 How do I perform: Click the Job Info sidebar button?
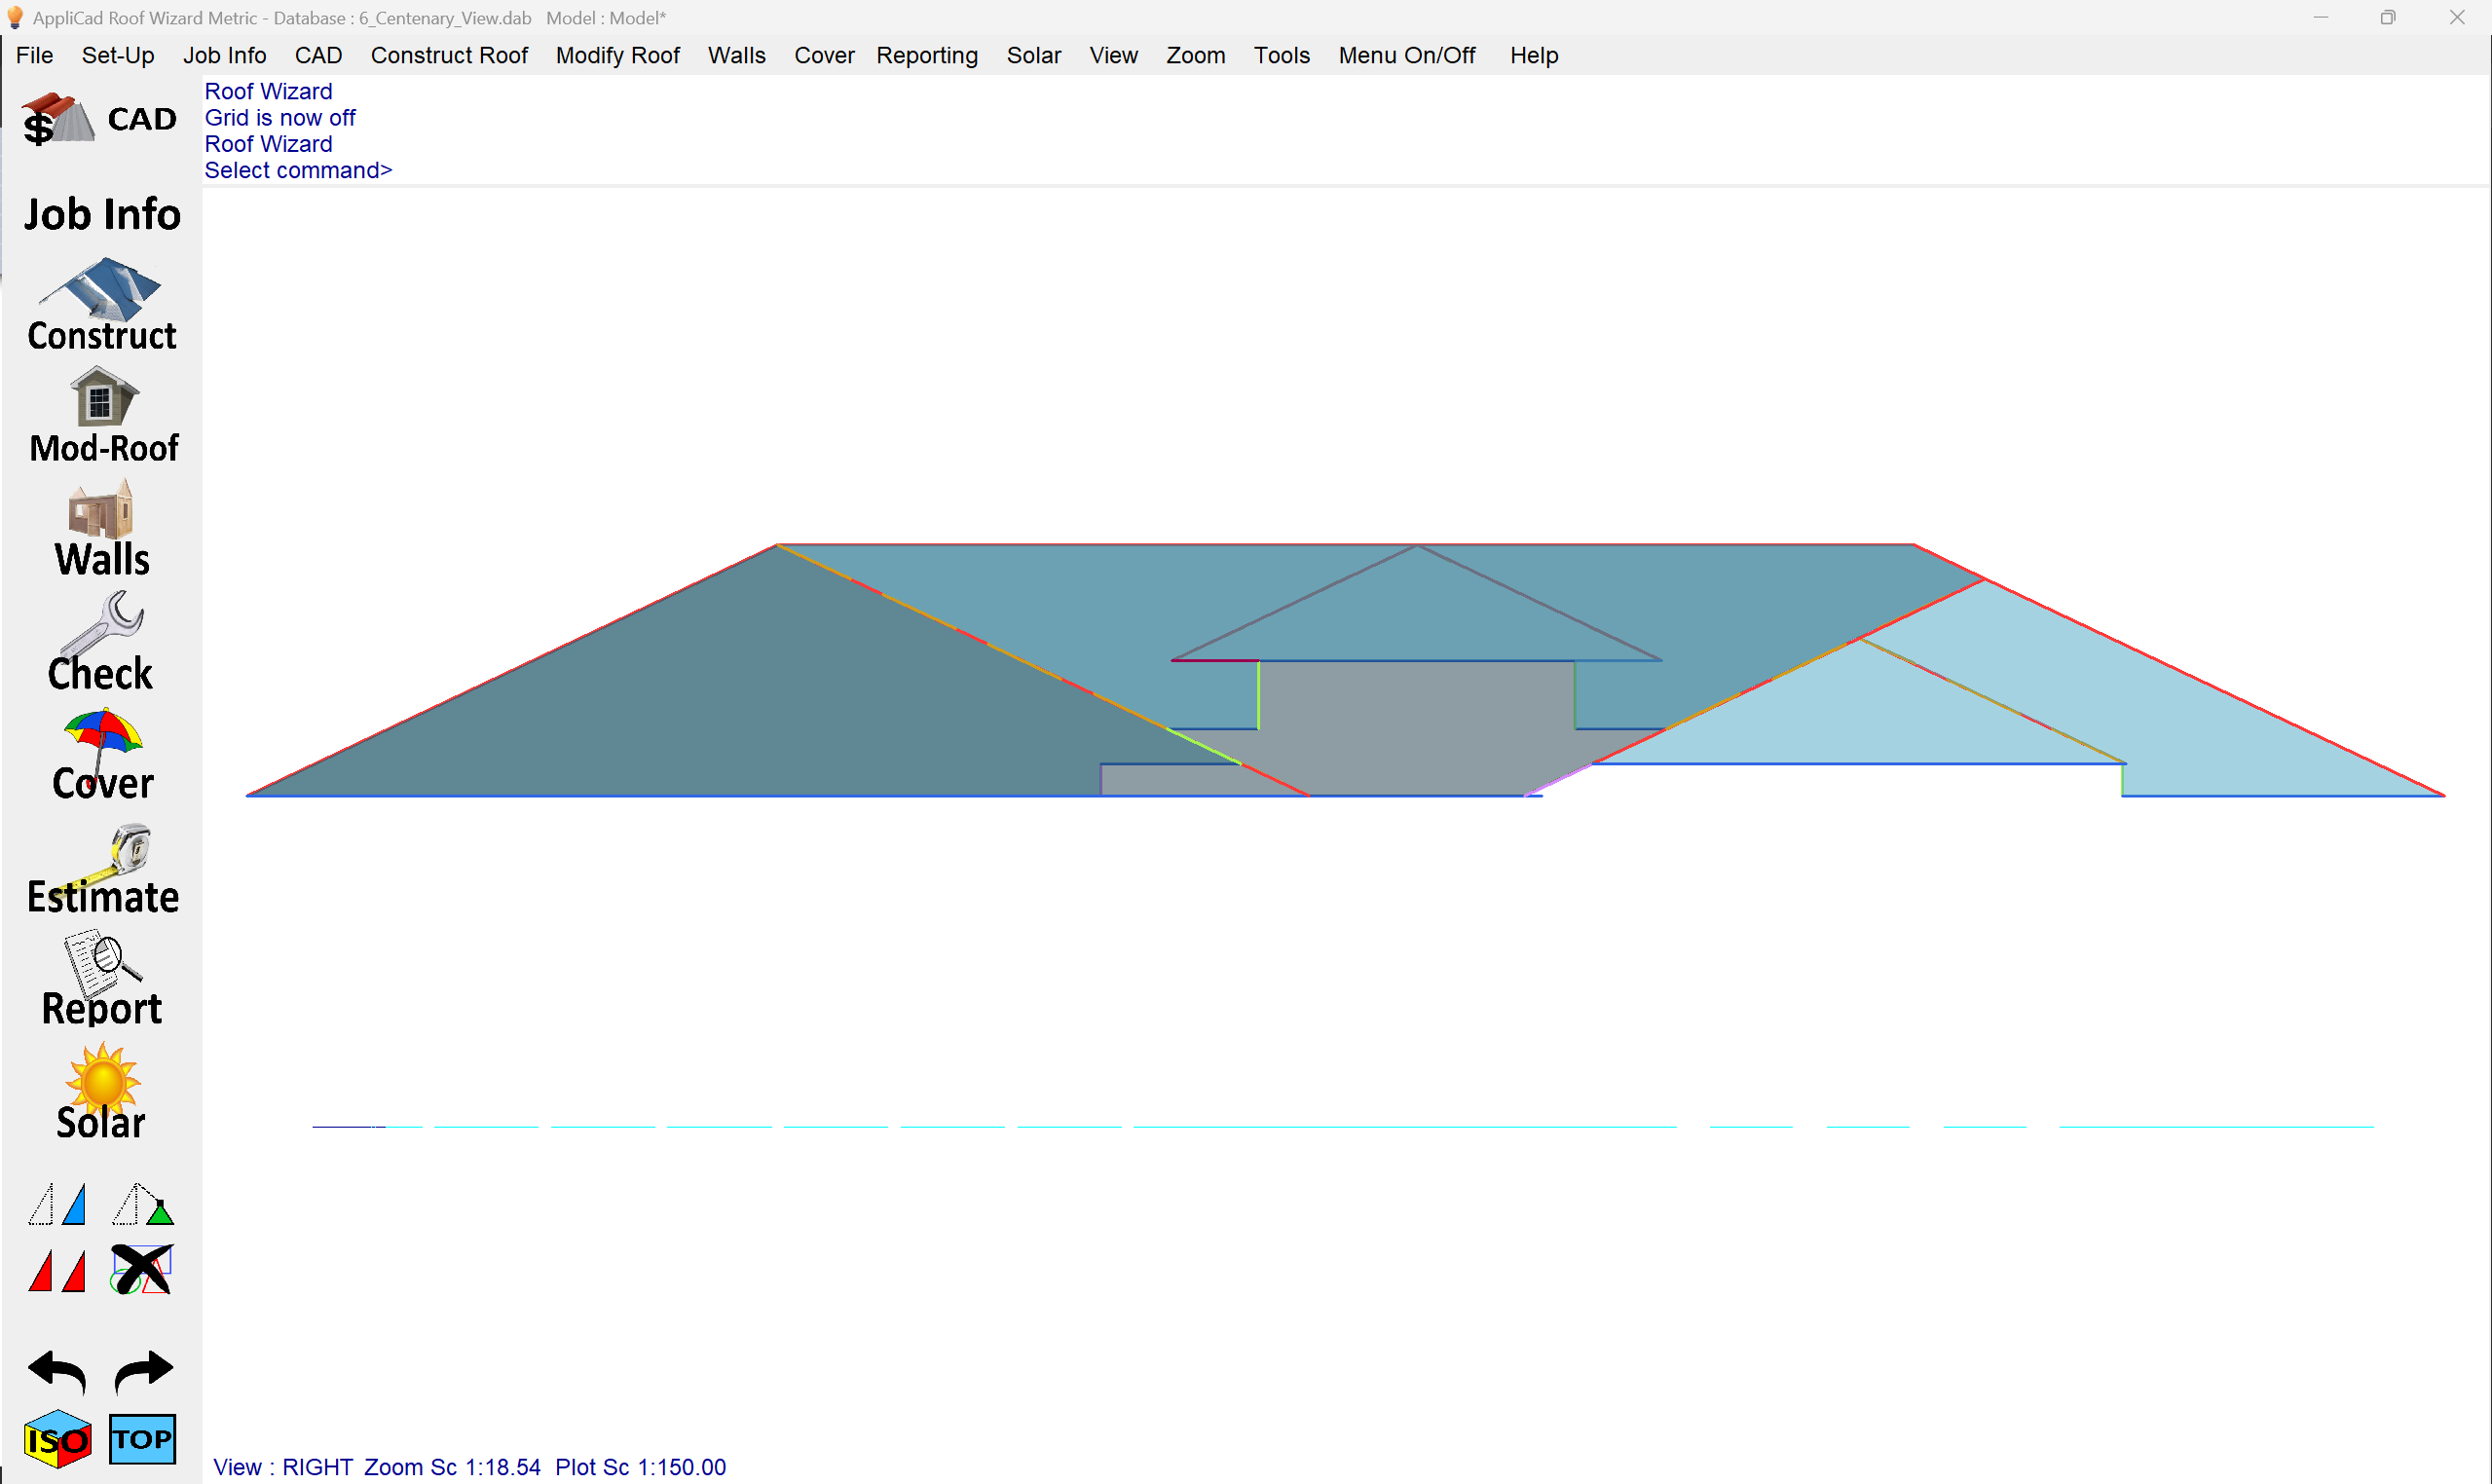102,214
